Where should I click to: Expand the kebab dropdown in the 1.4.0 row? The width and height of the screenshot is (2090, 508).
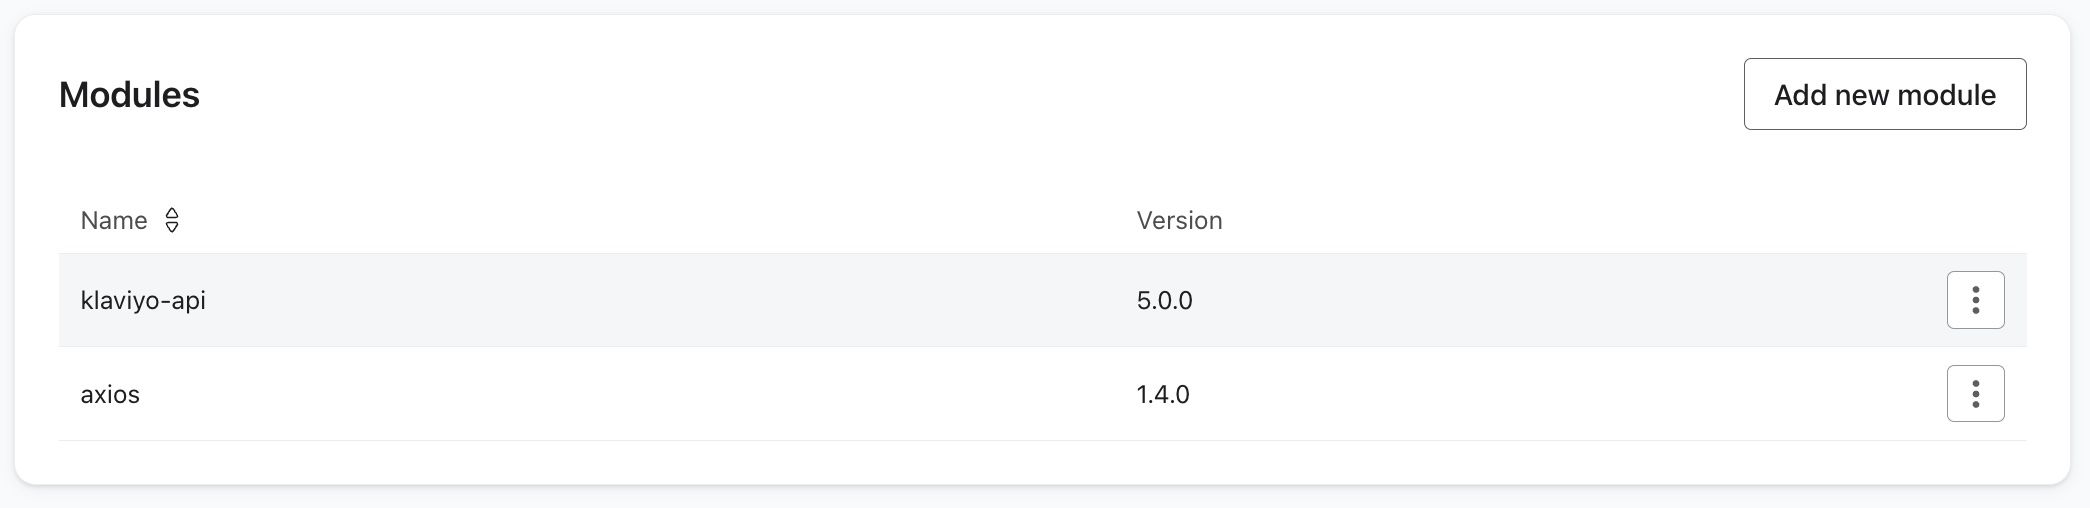point(1975,394)
